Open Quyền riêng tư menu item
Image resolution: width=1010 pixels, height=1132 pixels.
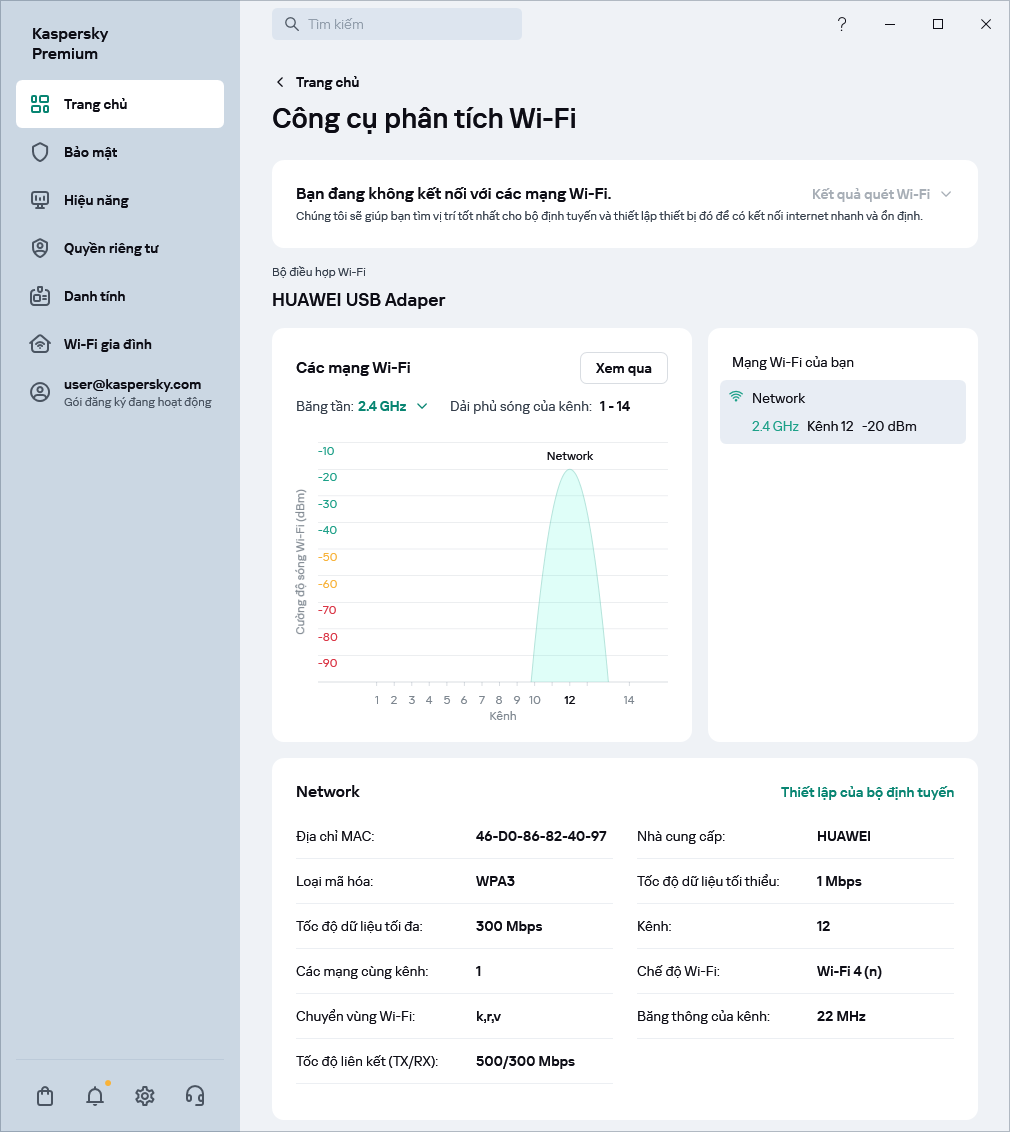111,248
